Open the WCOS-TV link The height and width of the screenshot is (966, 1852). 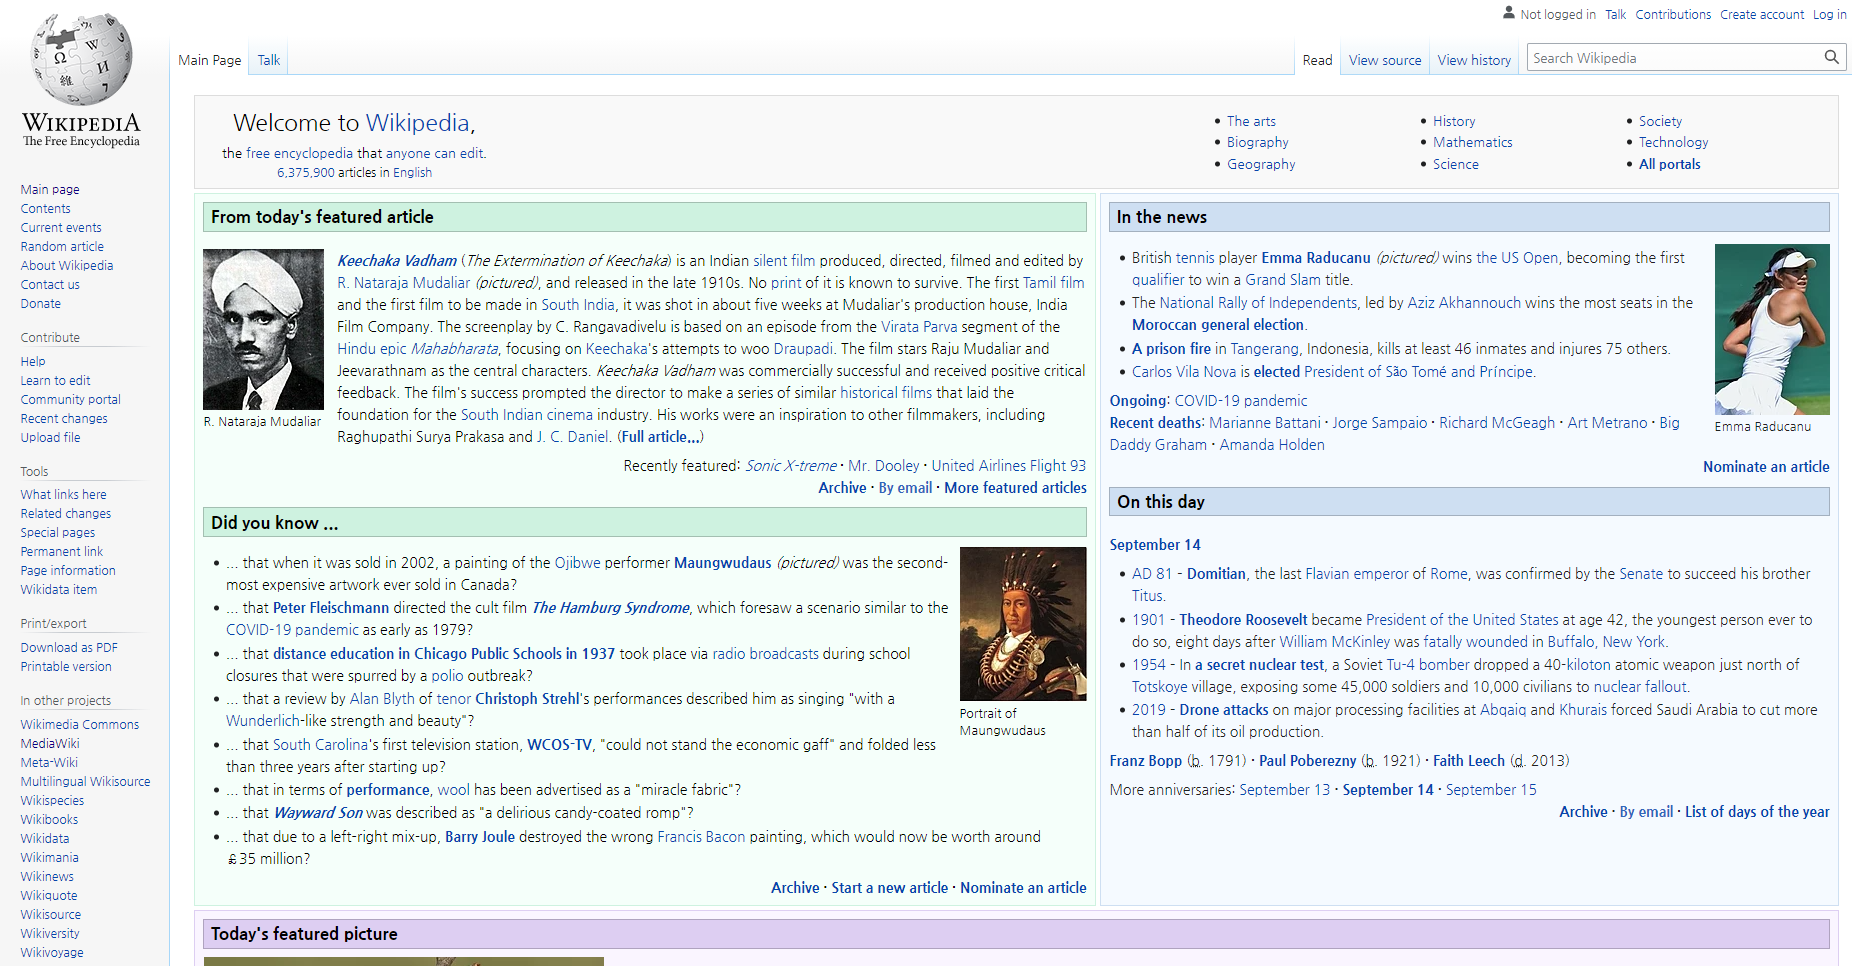[559, 744]
